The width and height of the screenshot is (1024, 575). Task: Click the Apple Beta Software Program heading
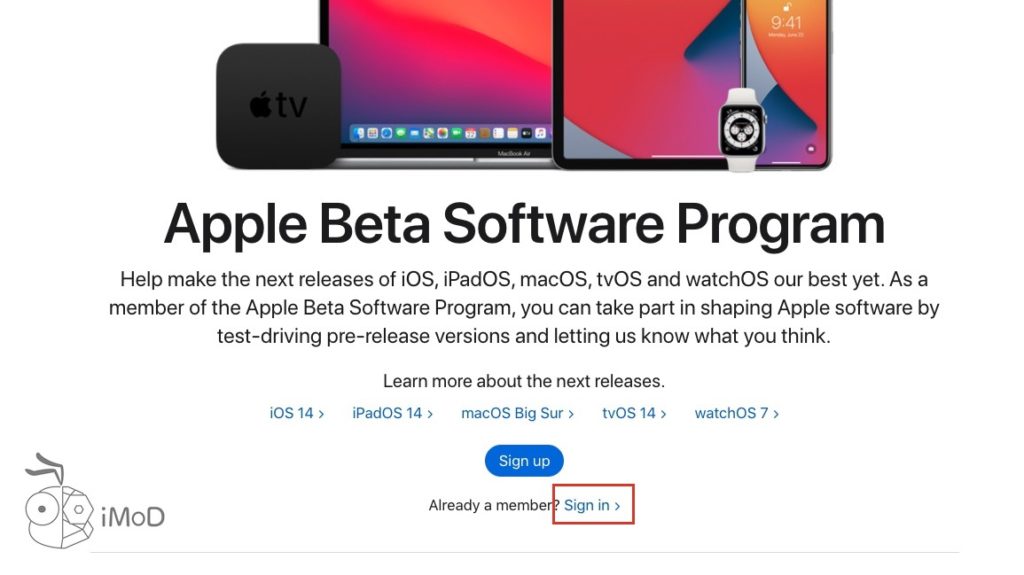[x=524, y=224]
